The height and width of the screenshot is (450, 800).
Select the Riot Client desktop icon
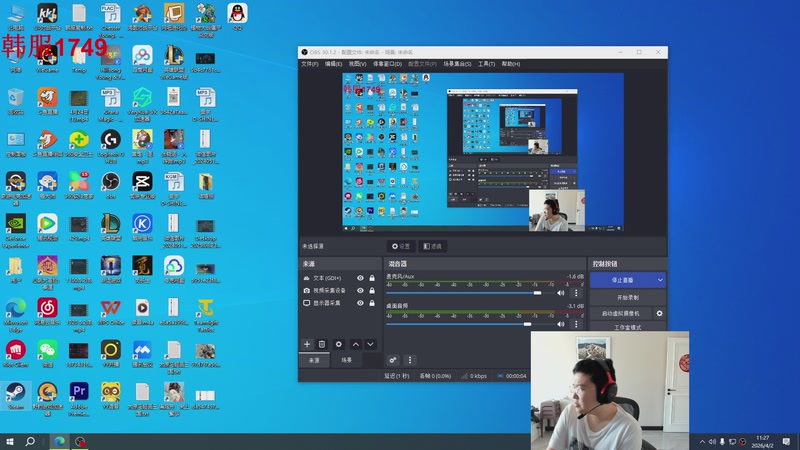click(16, 354)
